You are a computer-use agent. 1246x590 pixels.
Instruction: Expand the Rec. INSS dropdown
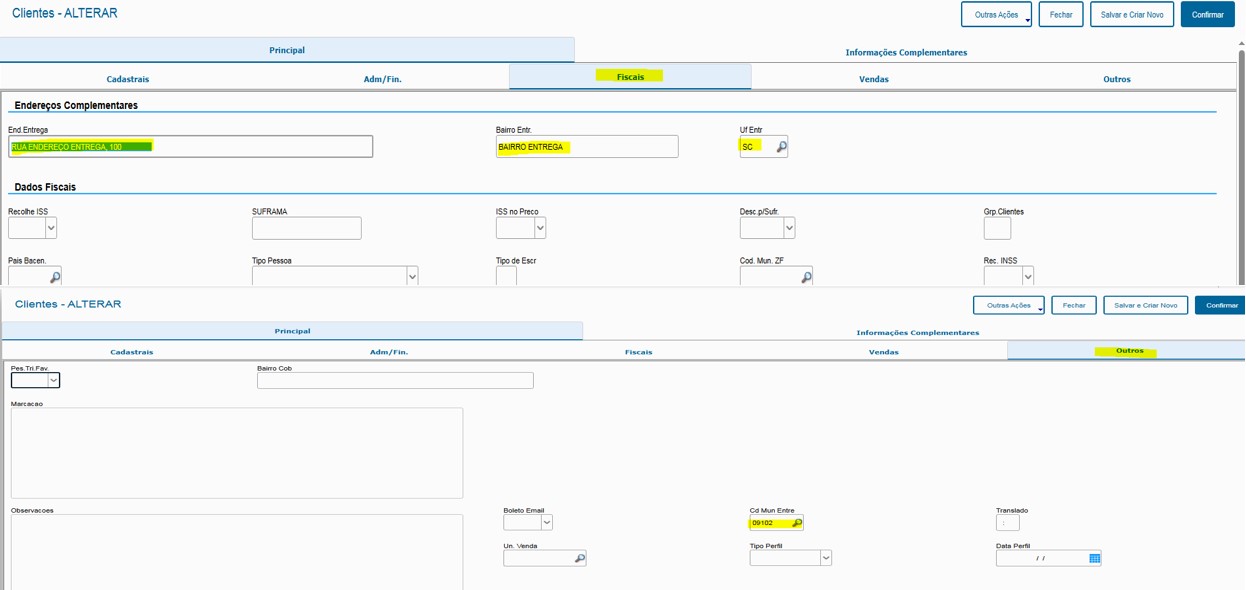point(1028,276)
